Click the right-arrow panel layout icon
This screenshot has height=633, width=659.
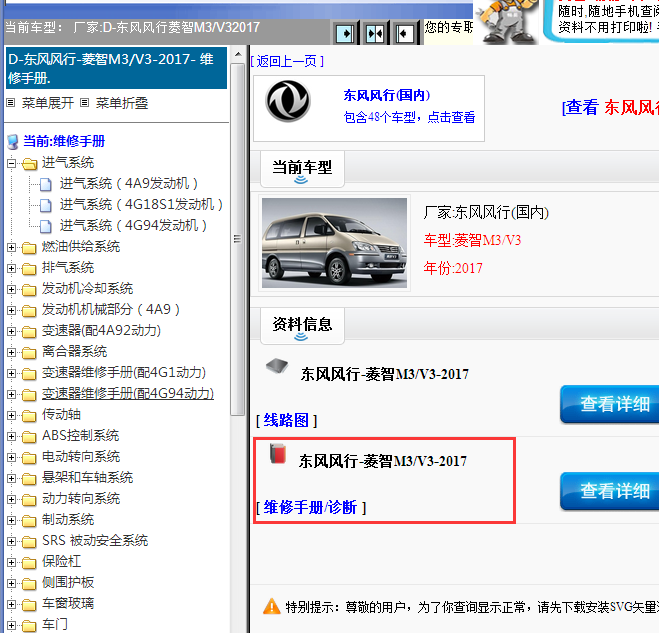click(x=345, y=33)
